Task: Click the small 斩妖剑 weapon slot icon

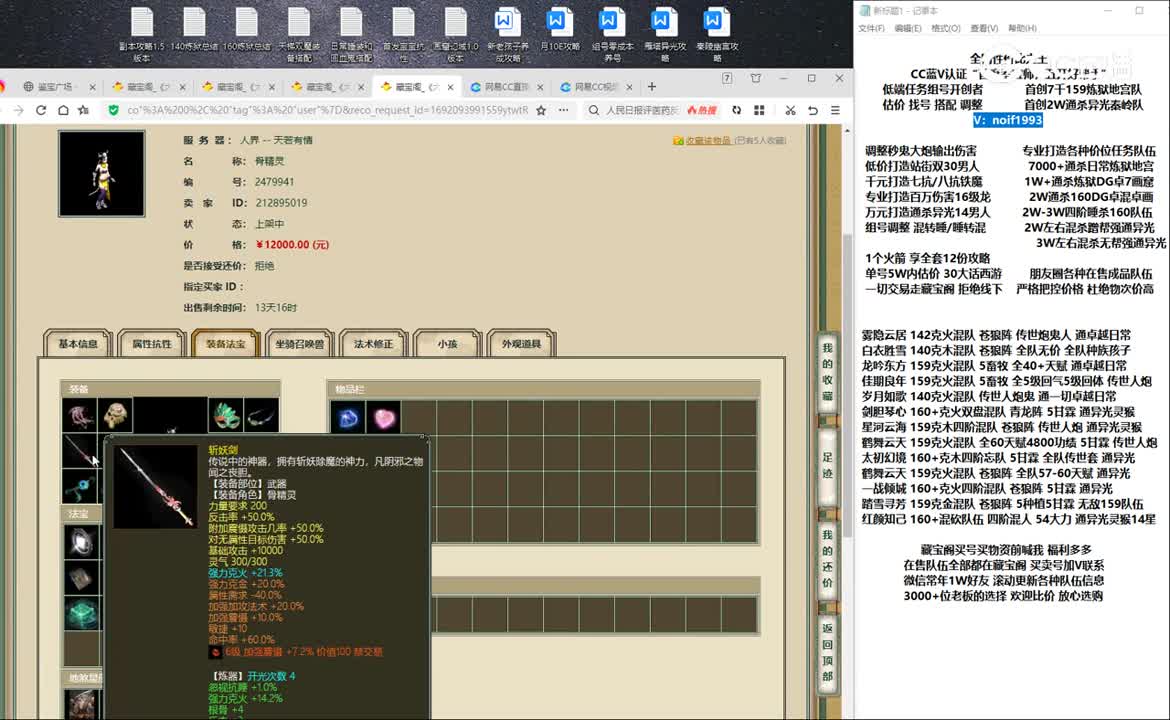Action: [79, 451]
